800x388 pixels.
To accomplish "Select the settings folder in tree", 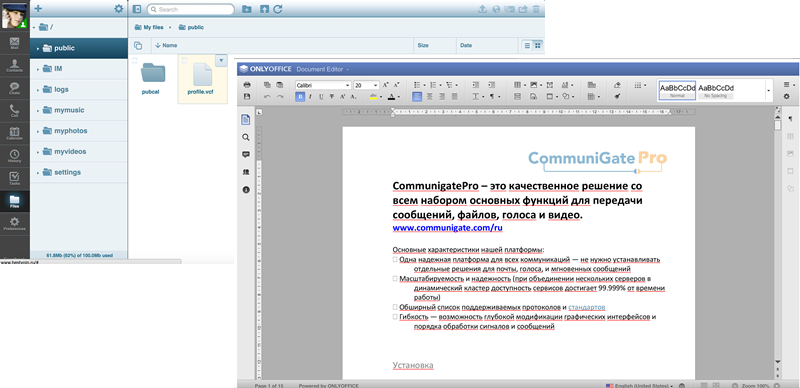I will point(79,172).
